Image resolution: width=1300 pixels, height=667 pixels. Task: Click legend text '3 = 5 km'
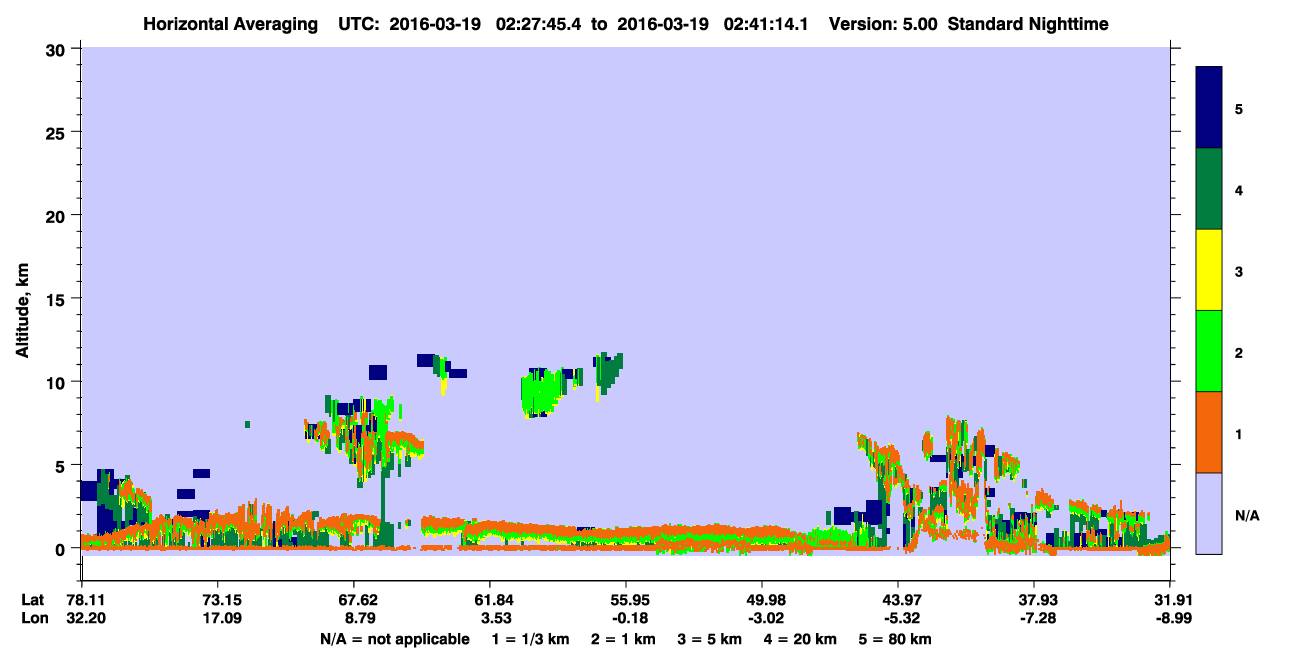tap(710, 639)
